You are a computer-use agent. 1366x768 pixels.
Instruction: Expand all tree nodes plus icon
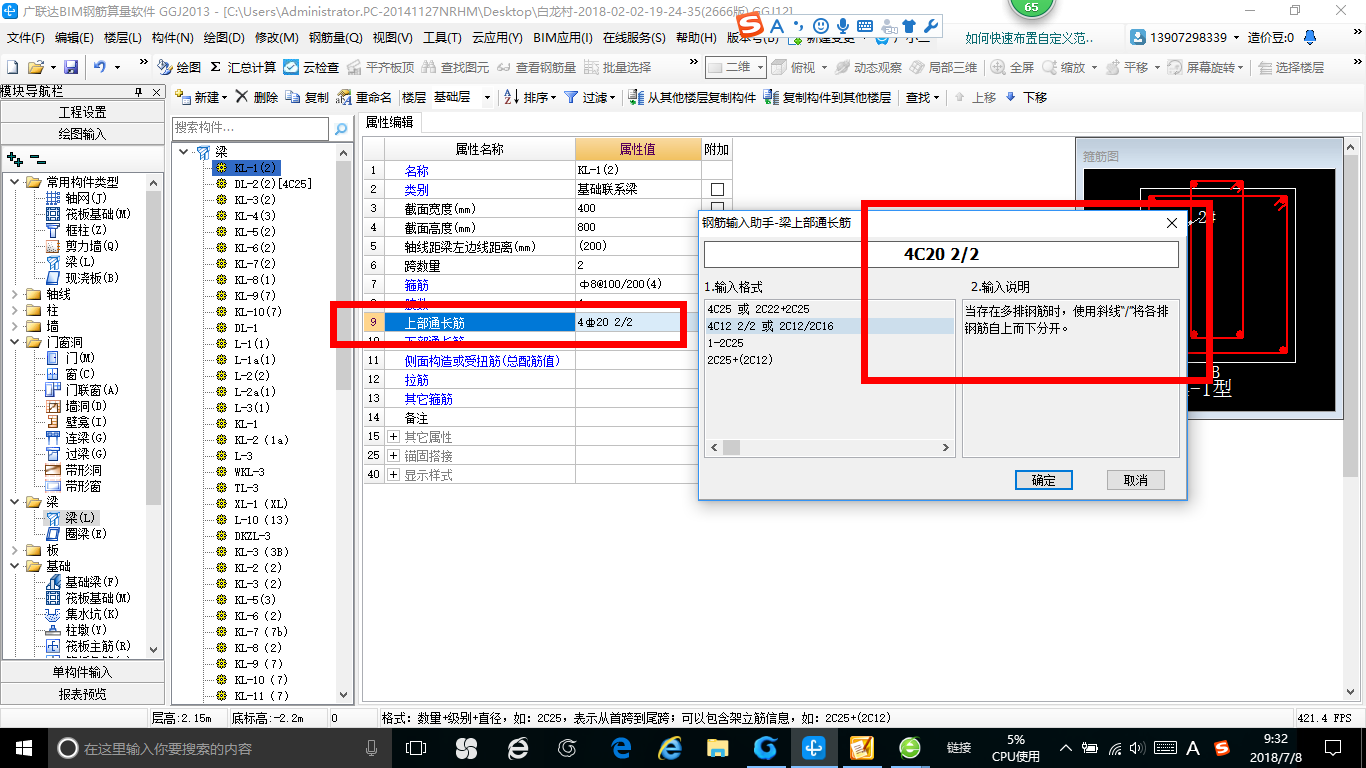point(15,158)
